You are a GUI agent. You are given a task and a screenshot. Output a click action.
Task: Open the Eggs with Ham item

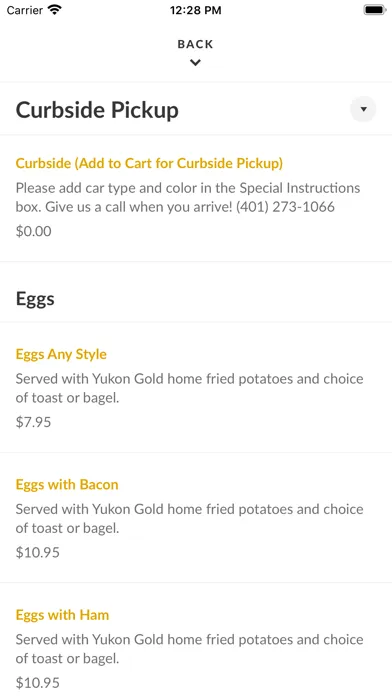(62, 615)
